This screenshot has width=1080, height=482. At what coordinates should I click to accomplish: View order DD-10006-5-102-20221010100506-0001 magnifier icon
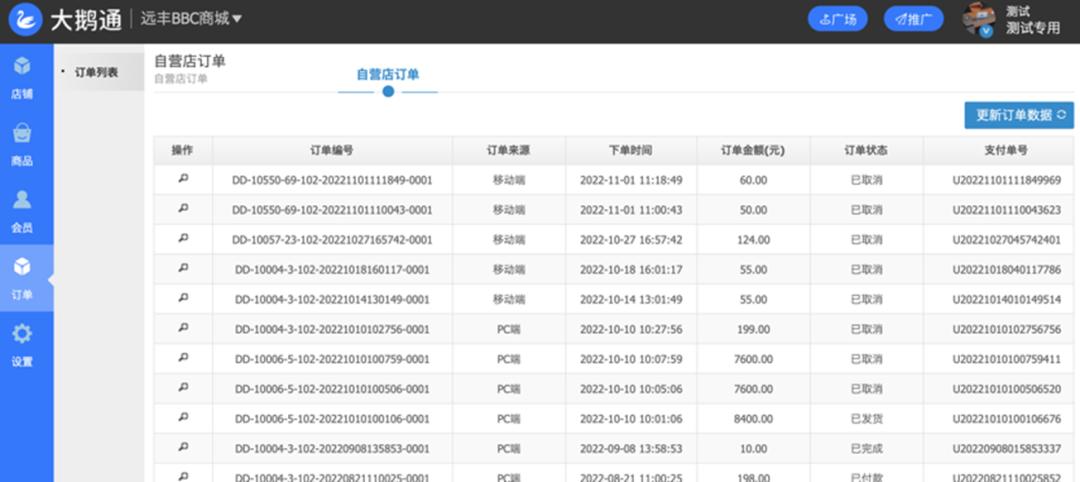pos(183,387)
